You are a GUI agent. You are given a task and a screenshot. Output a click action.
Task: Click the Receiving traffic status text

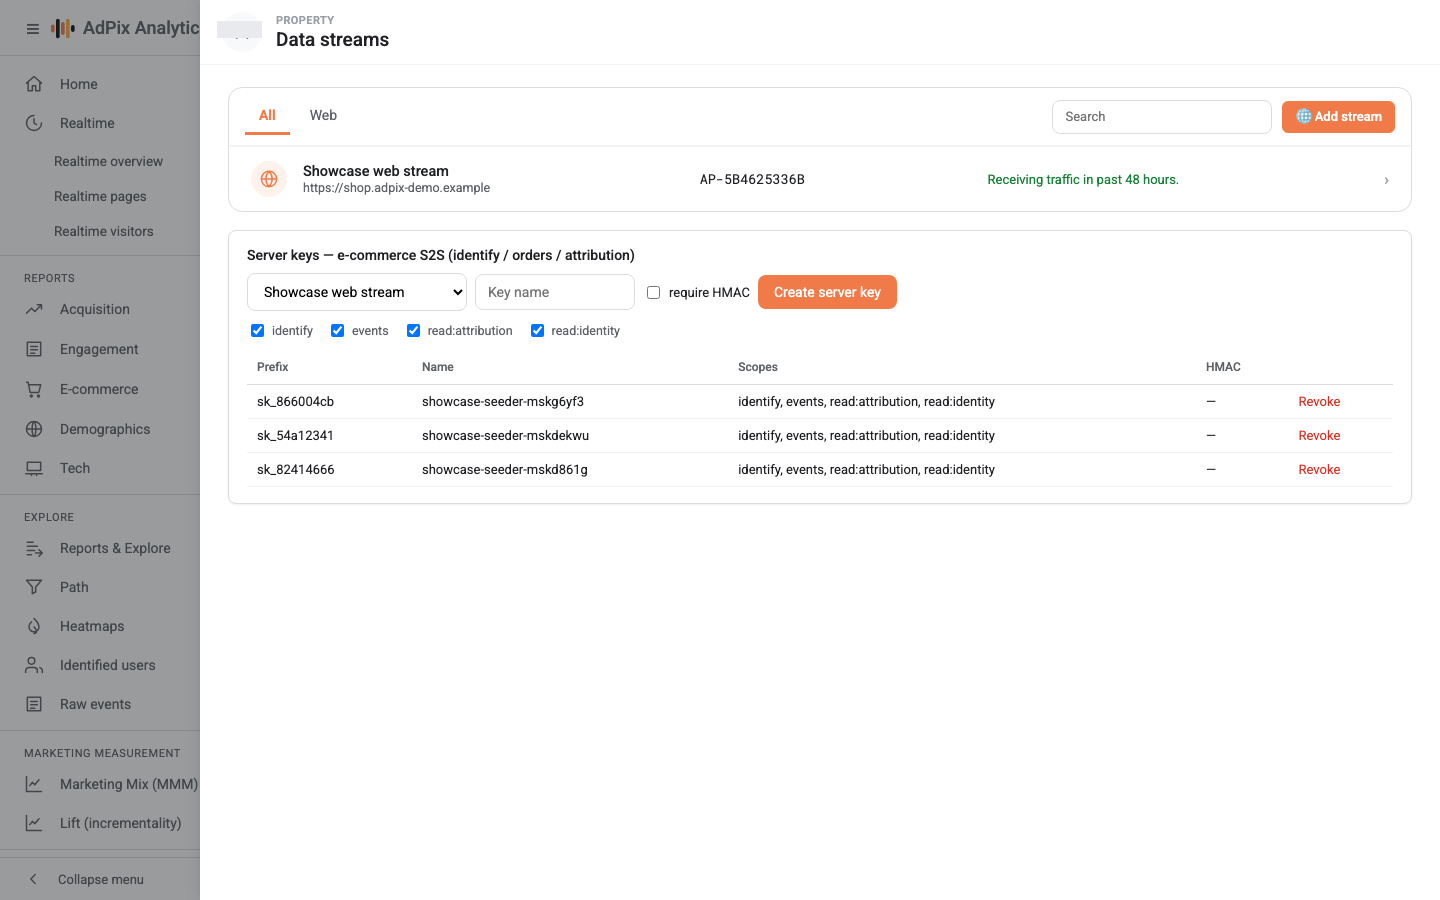pos(1083,180)
